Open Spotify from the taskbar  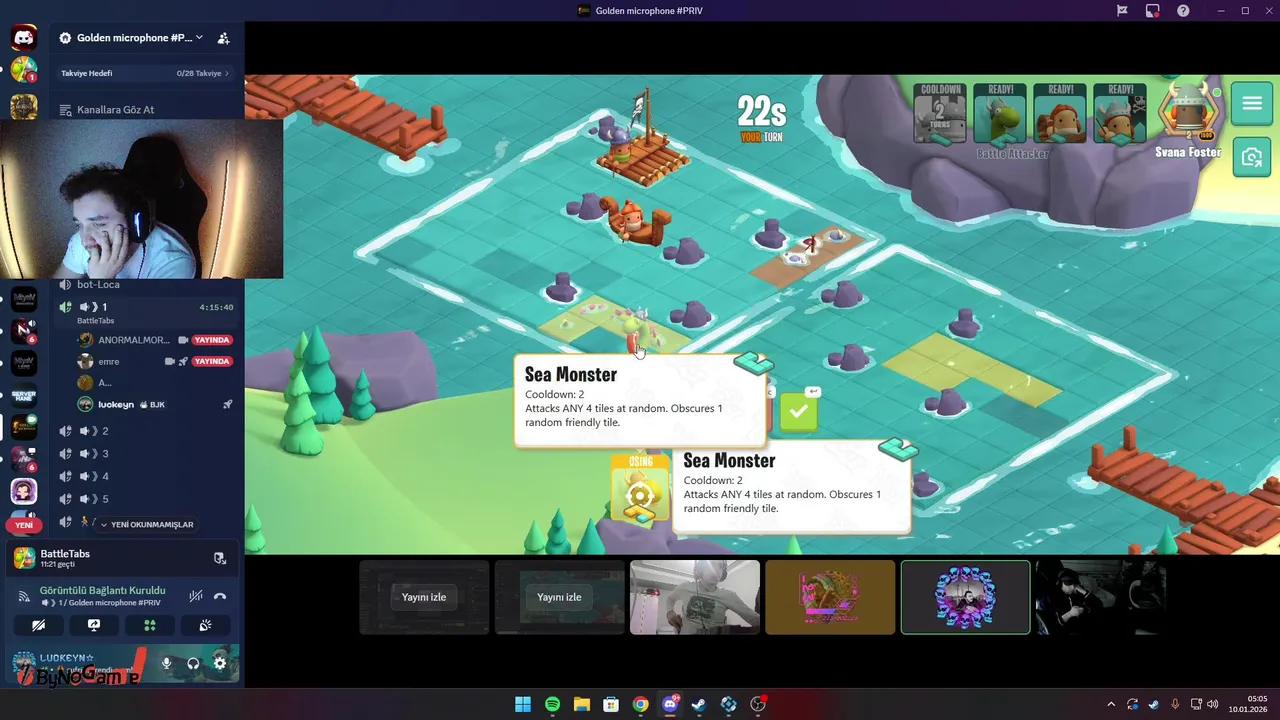[552, 704]
